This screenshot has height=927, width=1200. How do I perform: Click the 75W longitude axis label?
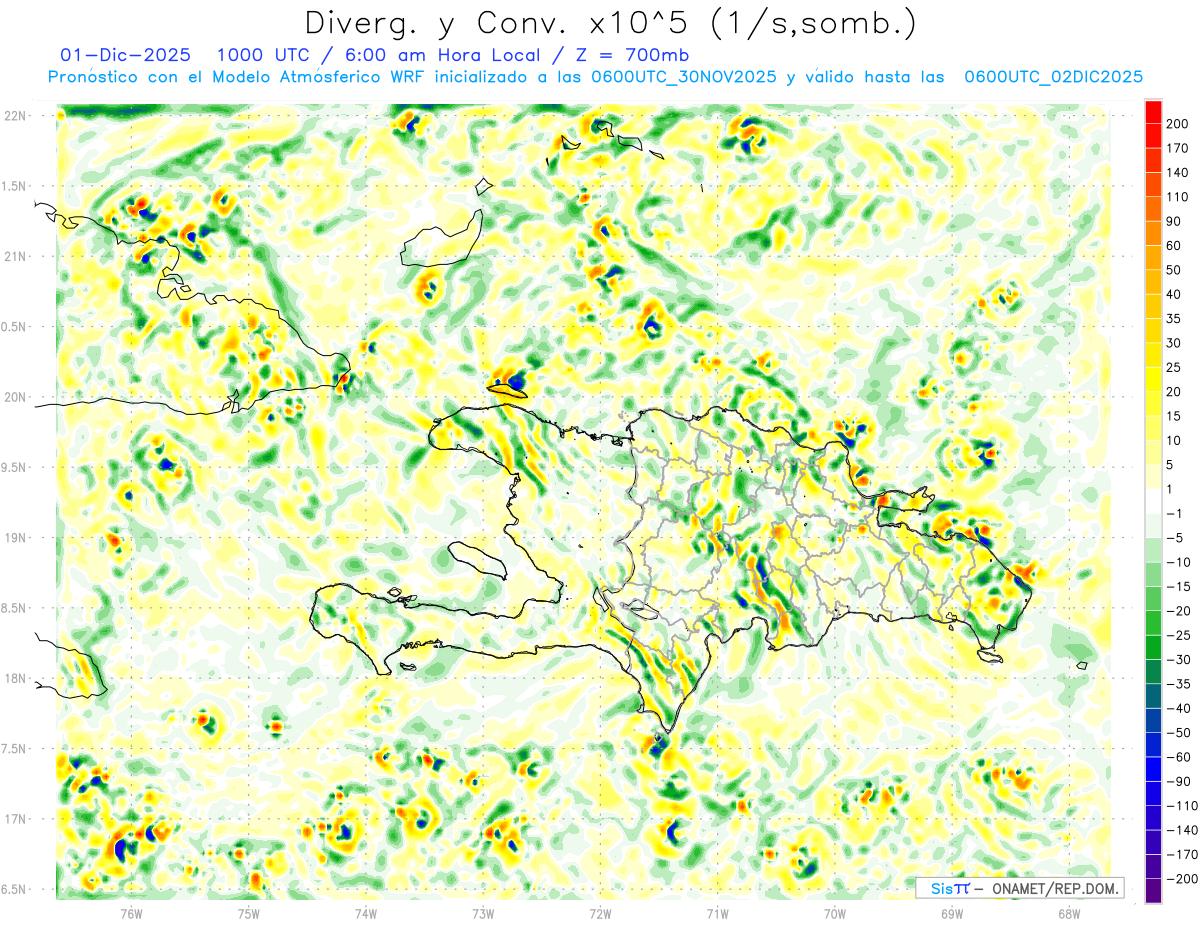click(248, 912)
